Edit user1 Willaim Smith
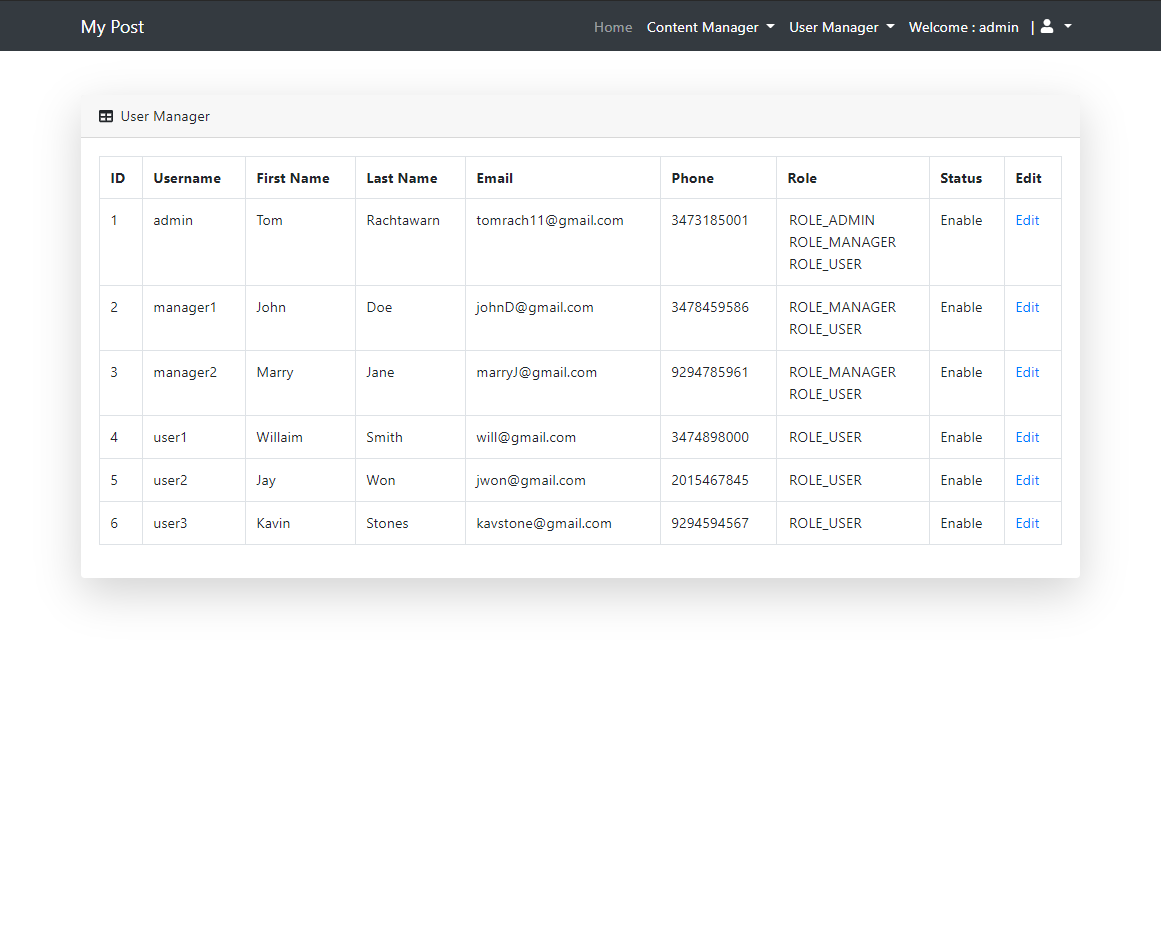Image resolution: width=1161 pixels, height=952 pixels. [x=1027, y=438]
